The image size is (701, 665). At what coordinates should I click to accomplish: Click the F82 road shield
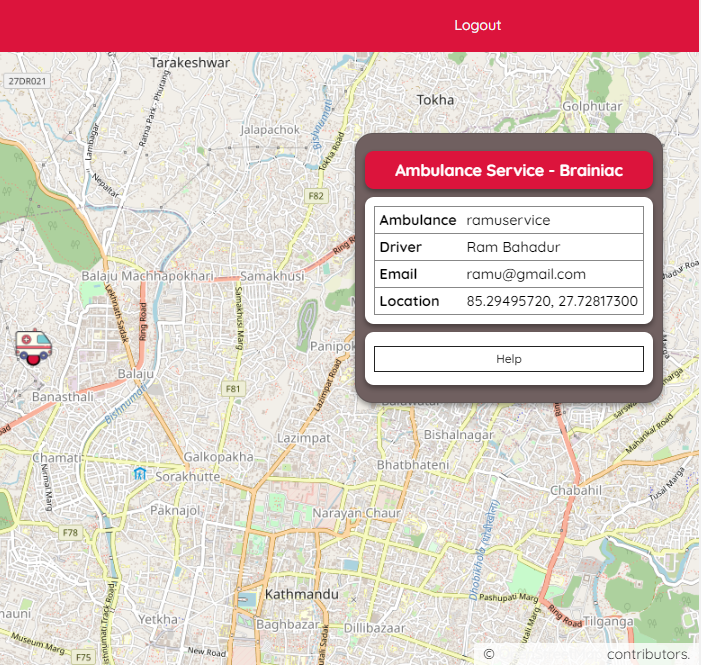click(316, 196)
